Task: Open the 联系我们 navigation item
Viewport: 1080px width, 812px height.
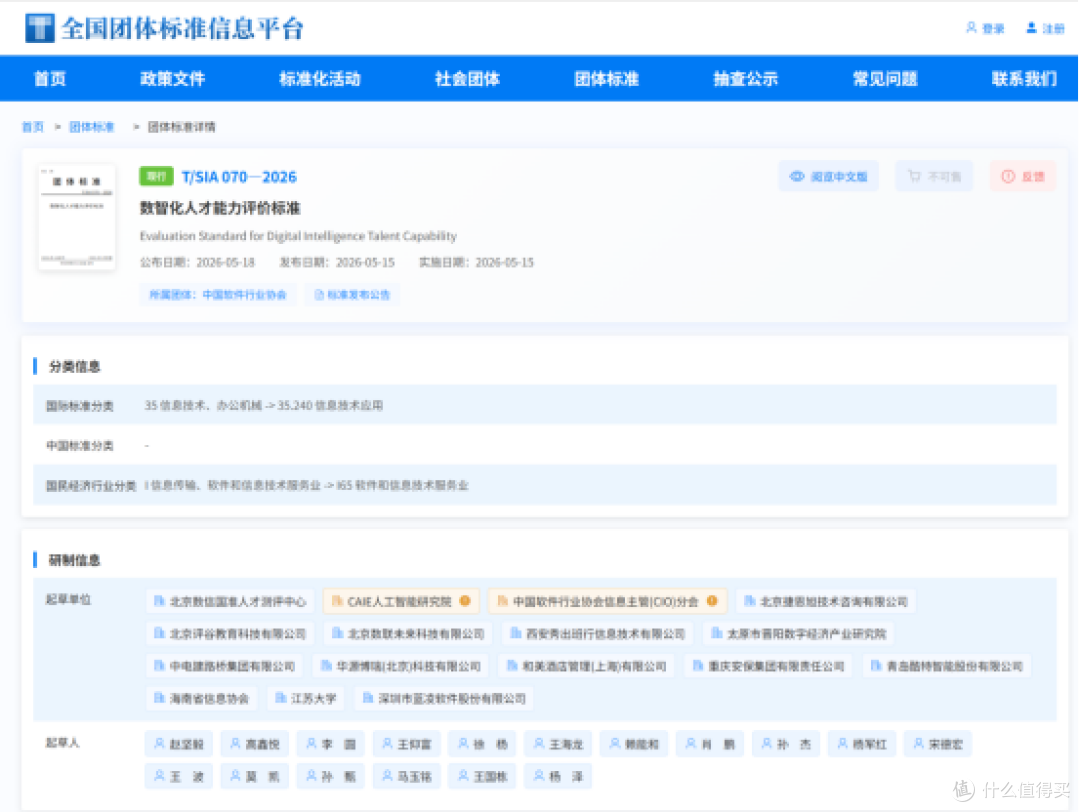Action: [1024, 79]
